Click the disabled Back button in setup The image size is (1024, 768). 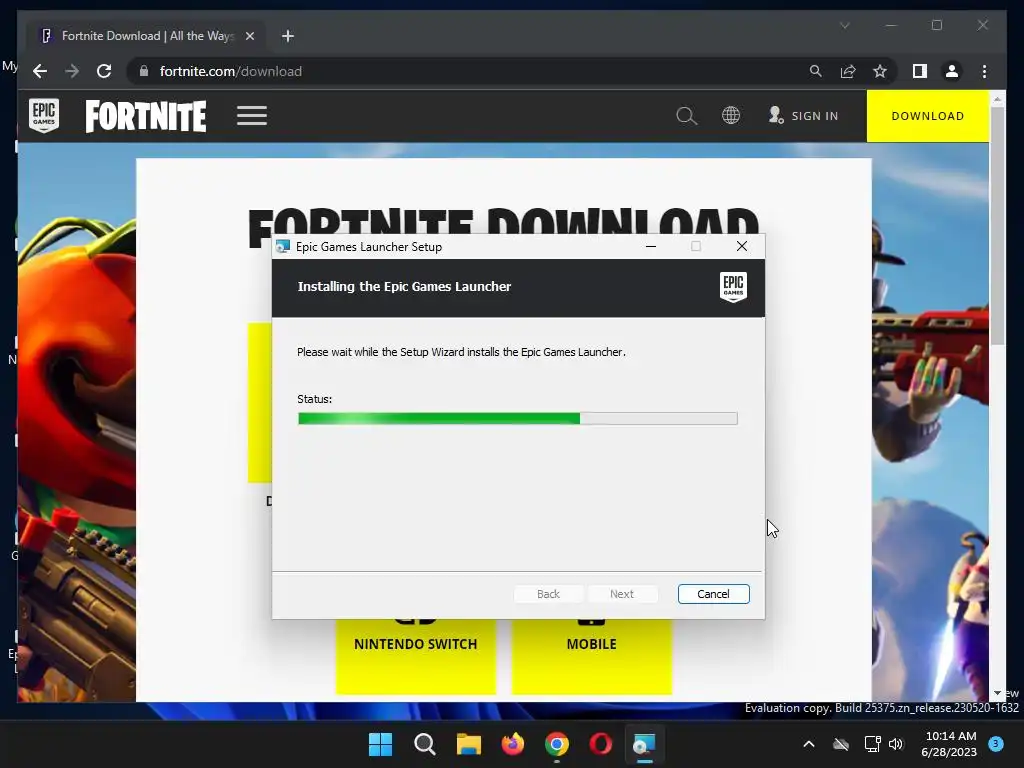point(549,594)
